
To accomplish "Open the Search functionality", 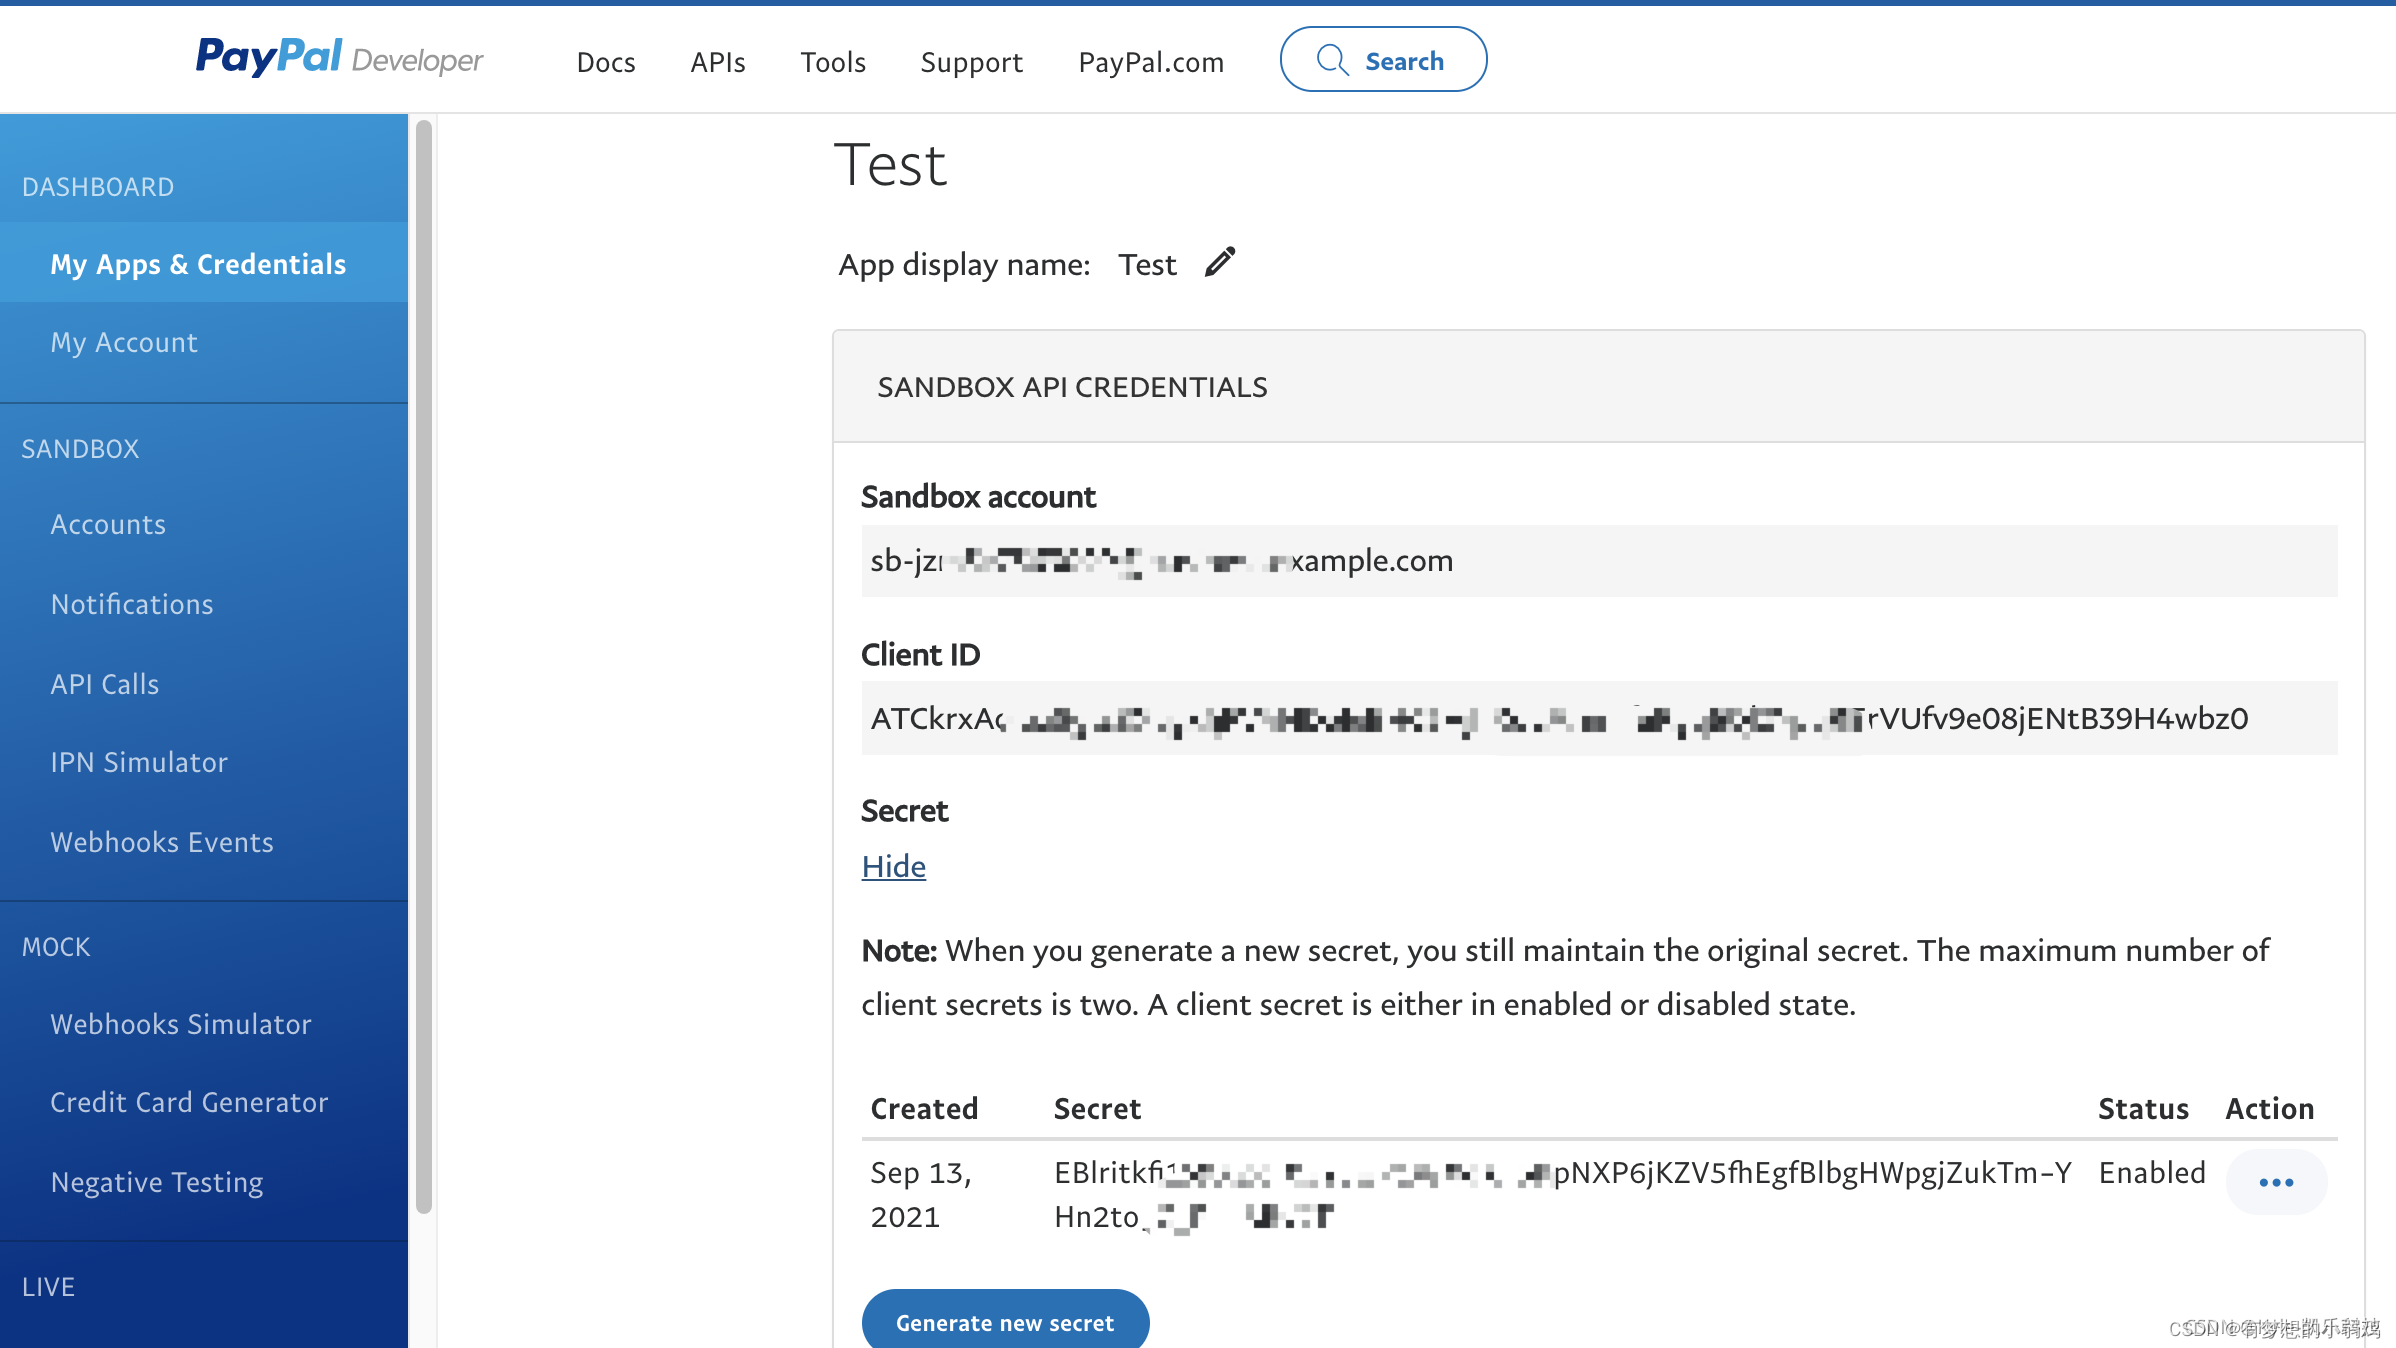I will [x=1382, y=61].
